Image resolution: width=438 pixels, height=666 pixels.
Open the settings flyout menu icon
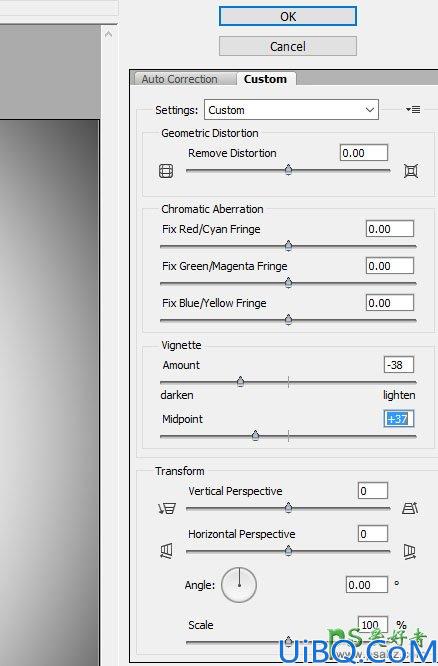pos(413,110)
